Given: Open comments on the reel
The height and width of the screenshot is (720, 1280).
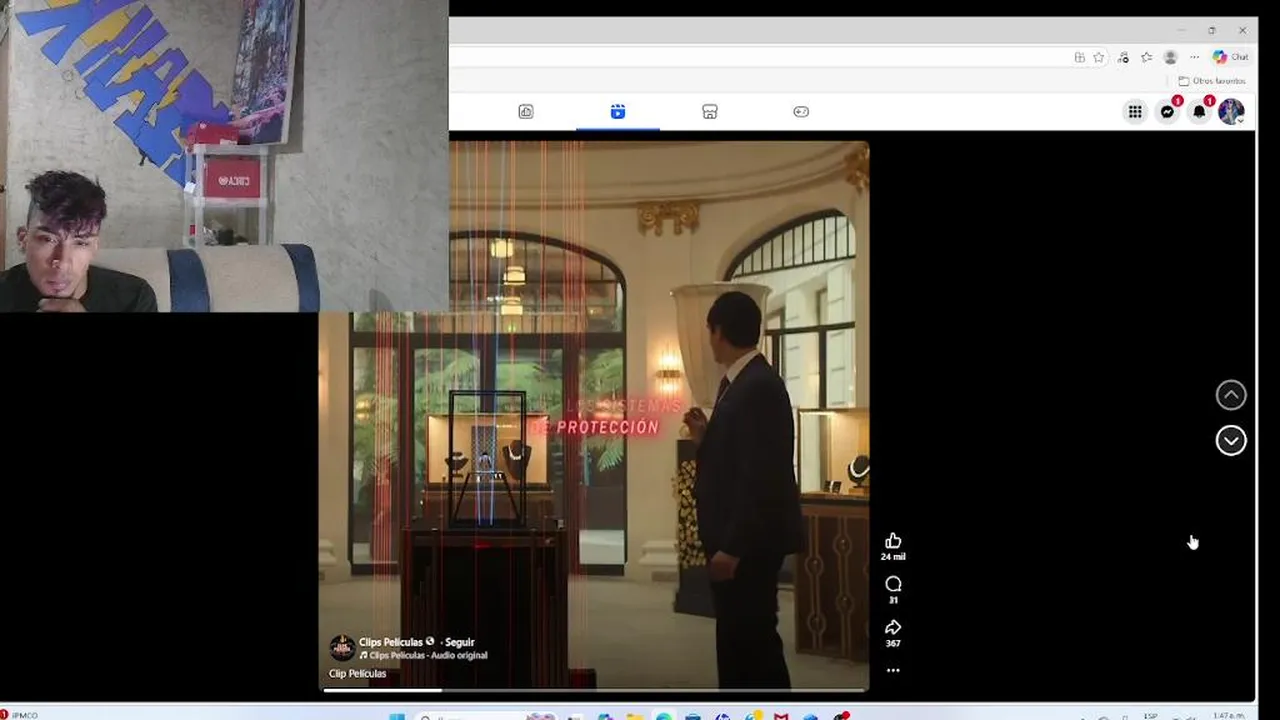Looking at the screenshot, I should click(x=893, y=584).
